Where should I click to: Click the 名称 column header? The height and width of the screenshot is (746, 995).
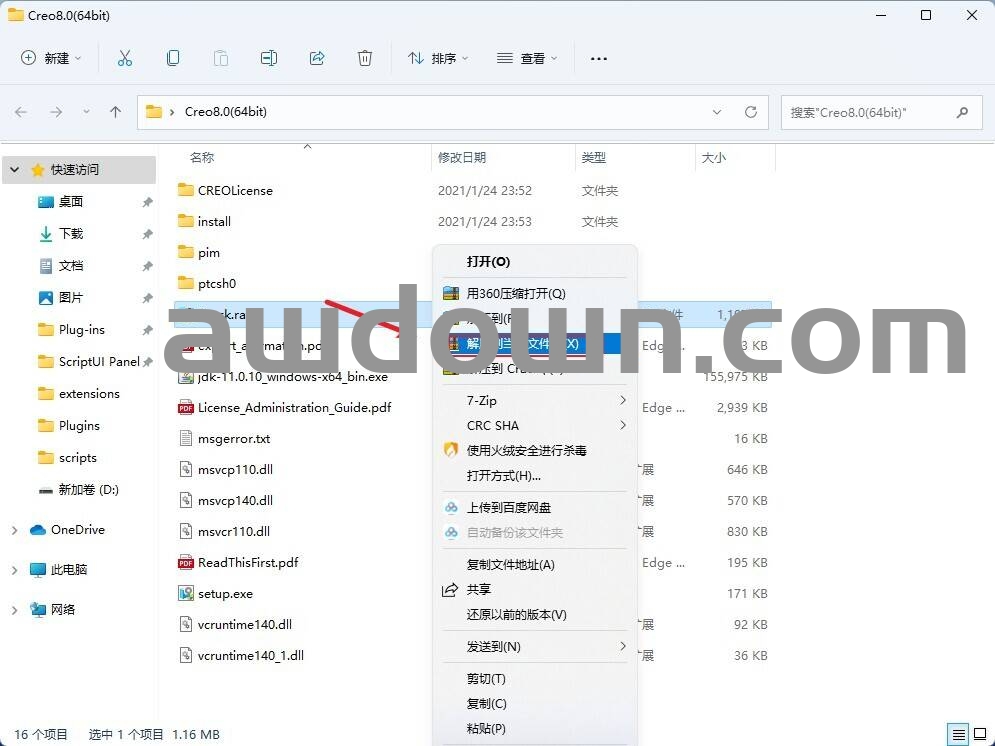pos(202,158)
